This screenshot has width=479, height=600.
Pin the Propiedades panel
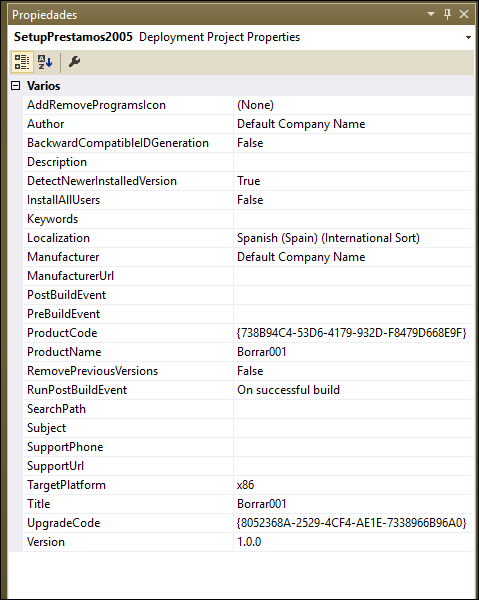[447, 15]
